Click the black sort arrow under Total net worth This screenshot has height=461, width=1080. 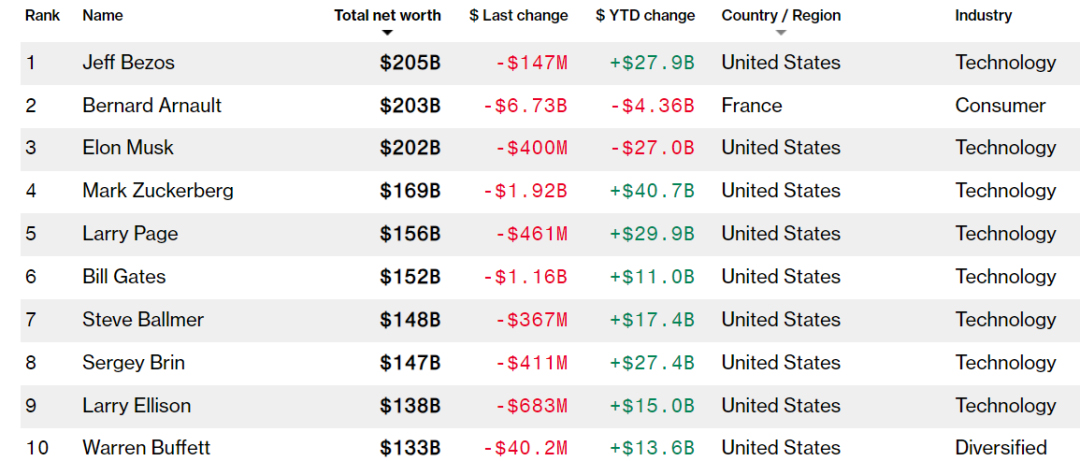click(x=387, y=33)
